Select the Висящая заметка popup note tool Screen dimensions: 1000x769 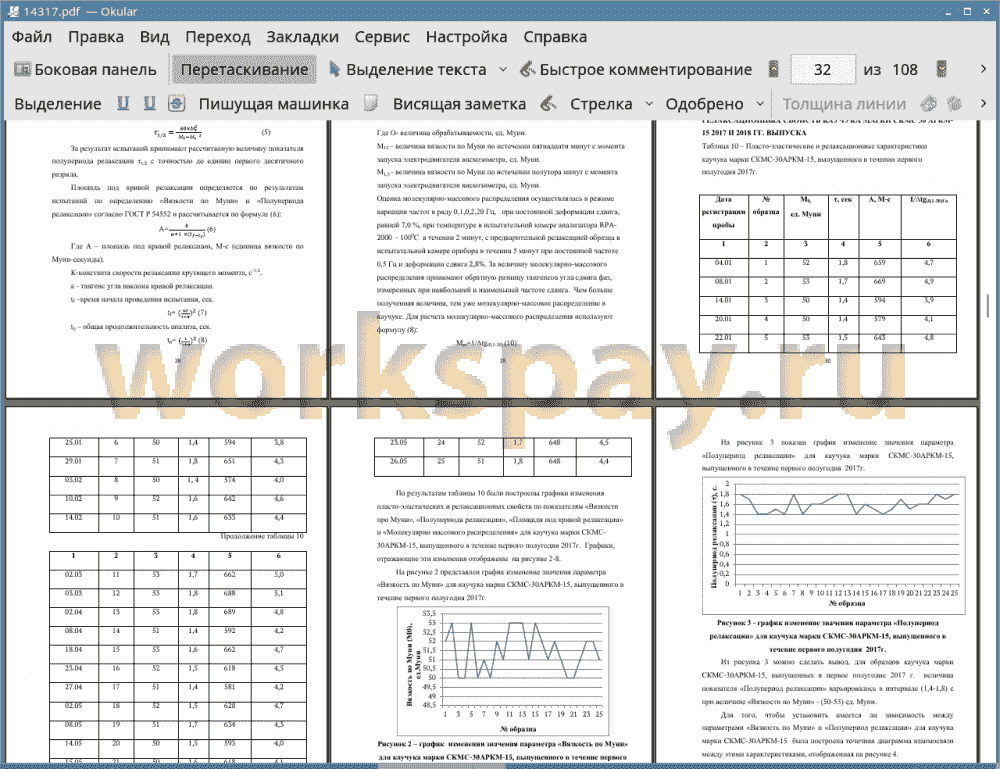tap(459, 104)
